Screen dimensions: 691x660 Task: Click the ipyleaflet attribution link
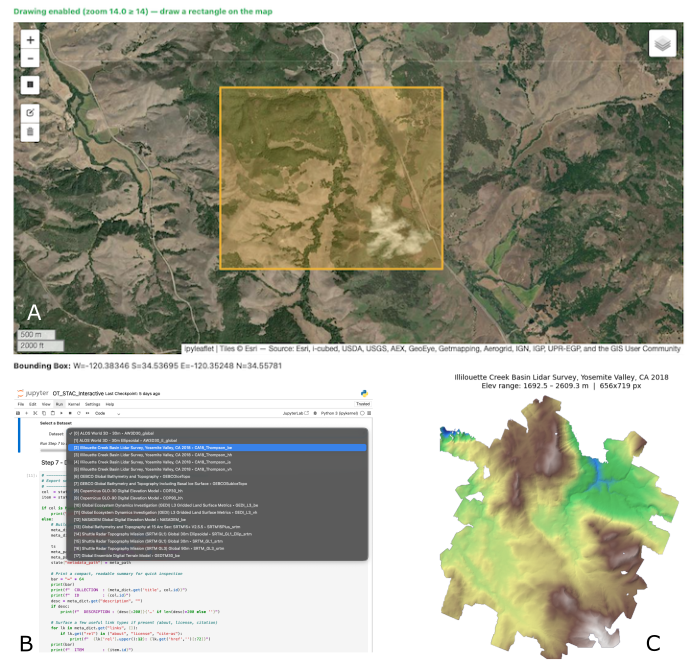point(199,349)
